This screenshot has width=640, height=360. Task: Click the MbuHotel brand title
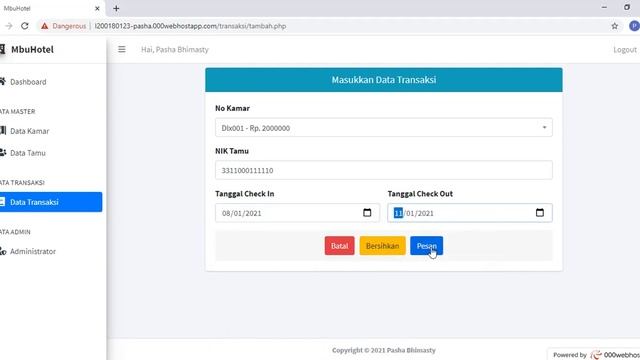click(32, 49)
